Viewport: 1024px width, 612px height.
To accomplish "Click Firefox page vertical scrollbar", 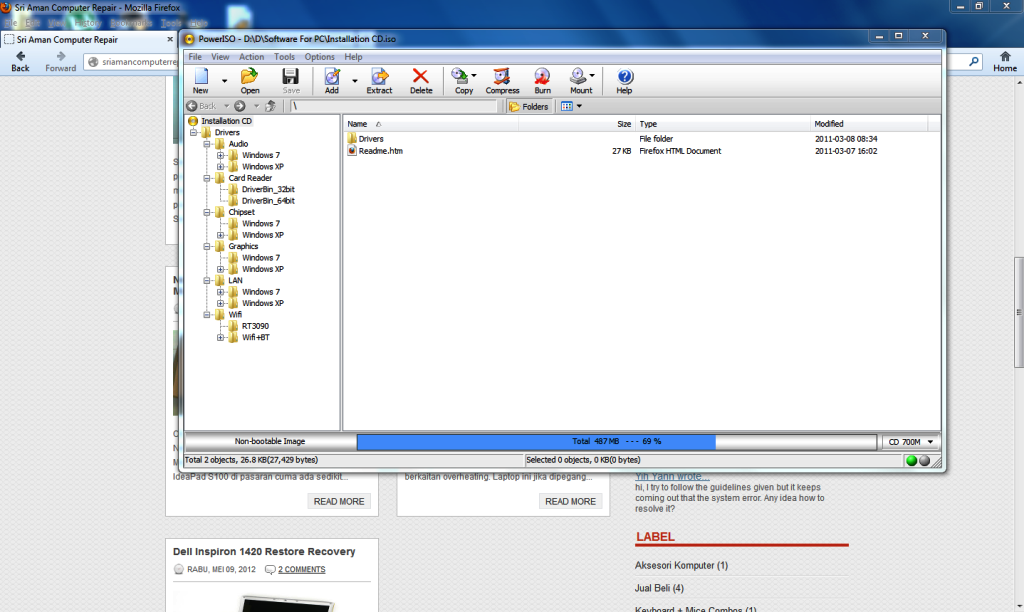I will pos(1018,314).
